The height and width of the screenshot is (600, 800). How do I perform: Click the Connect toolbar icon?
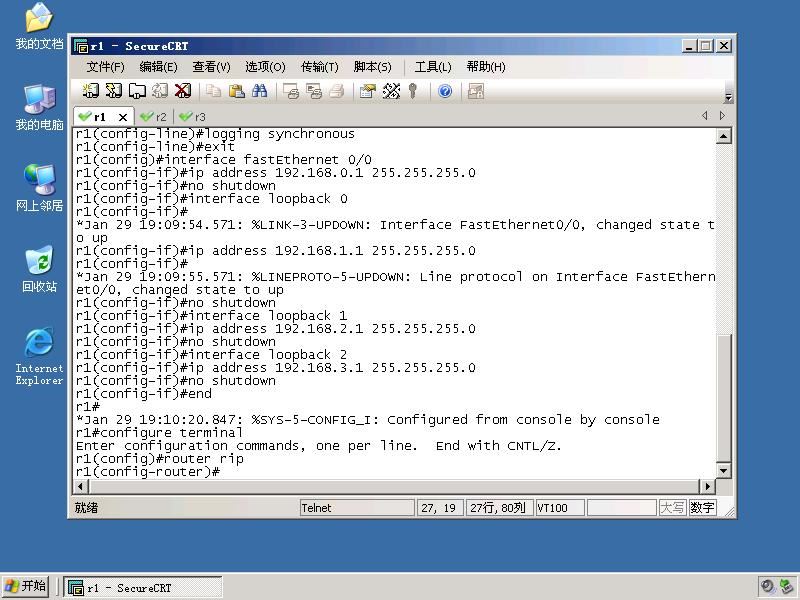click(91, 91)
